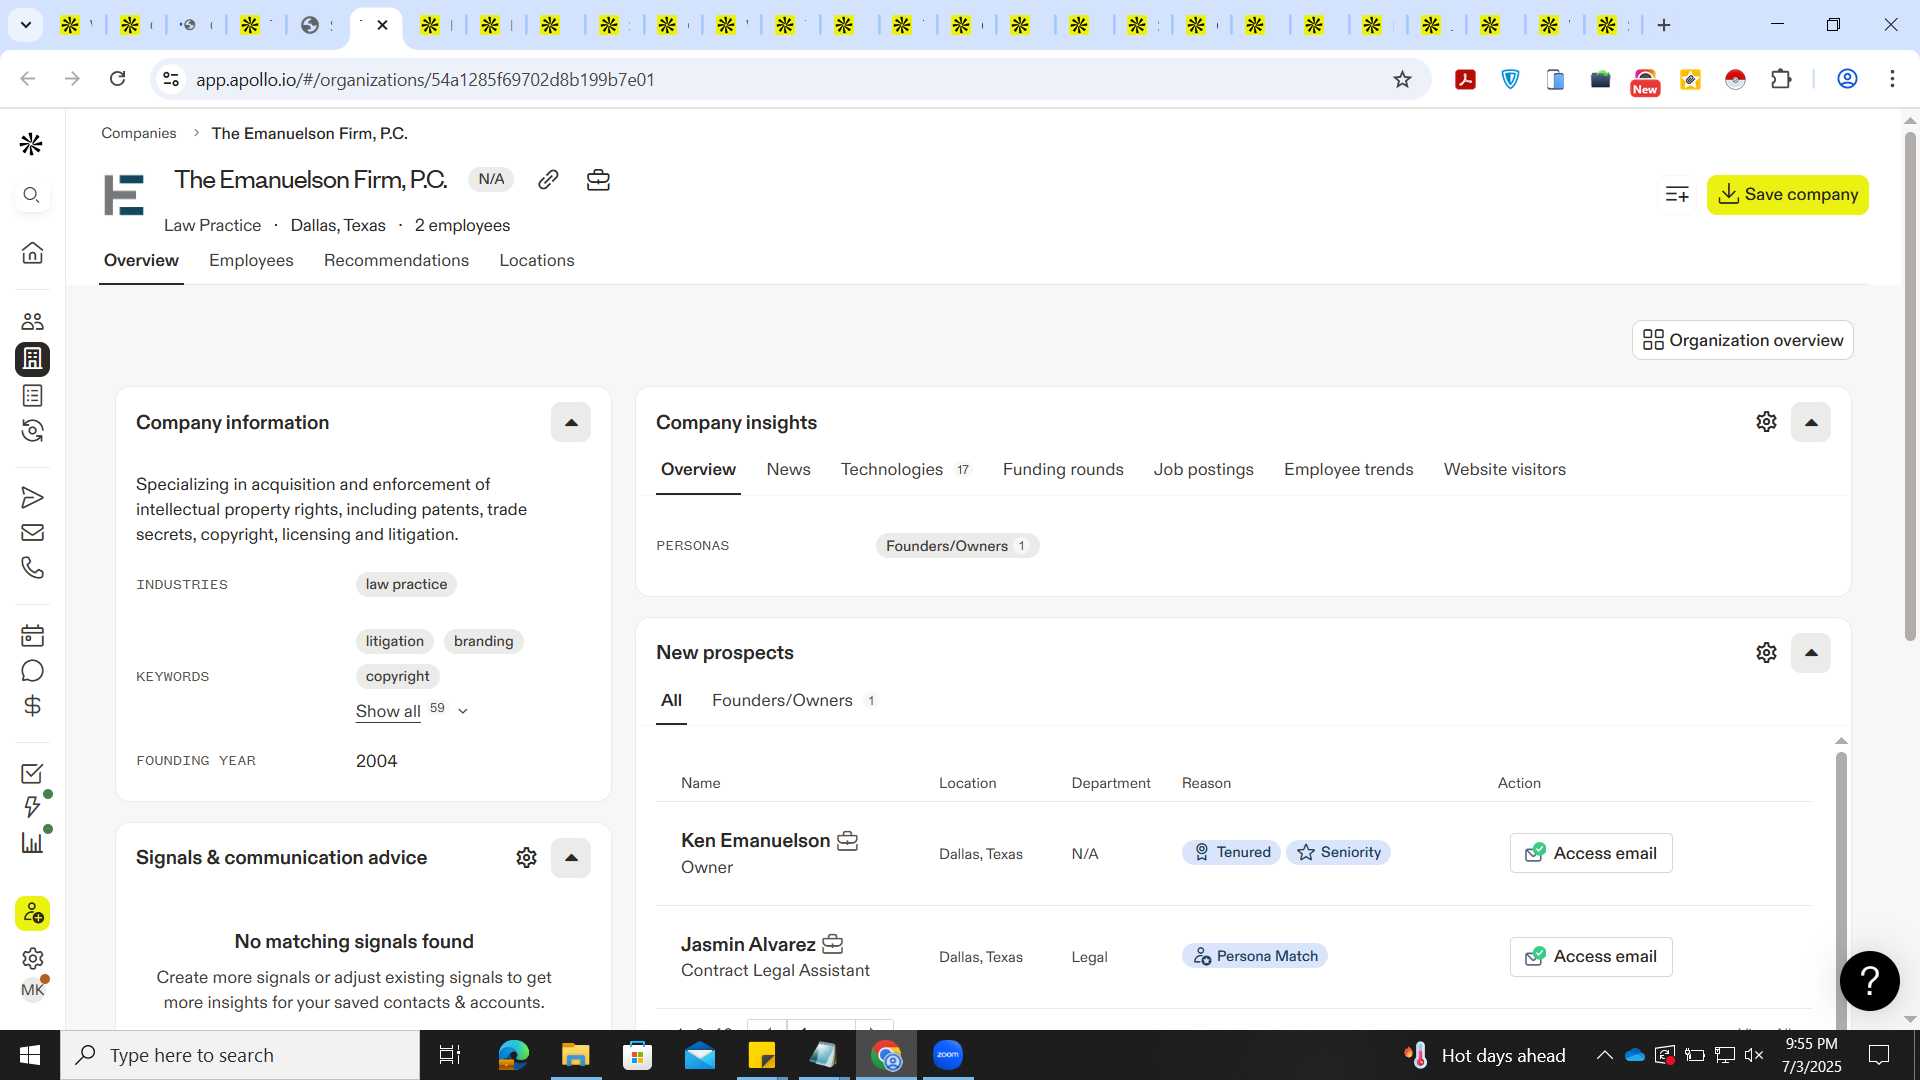Switch to the Recommendations tab
This screenshot has height=1080, width=1920.
click(396, 260)
